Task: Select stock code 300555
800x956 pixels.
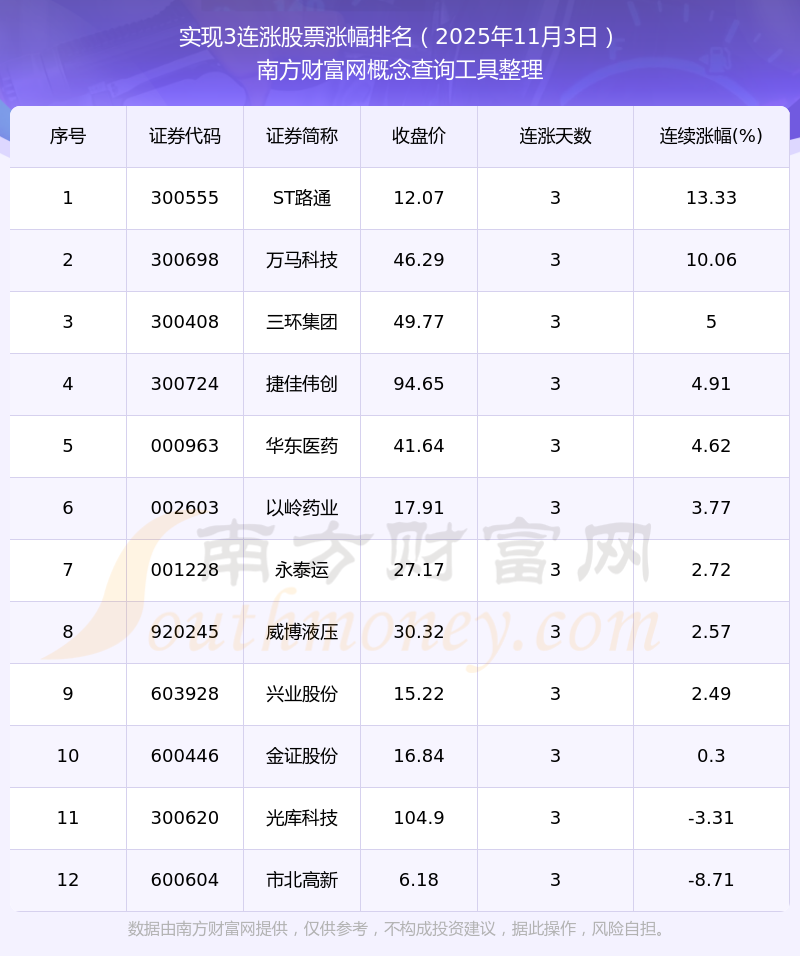Action: (185, 198)
